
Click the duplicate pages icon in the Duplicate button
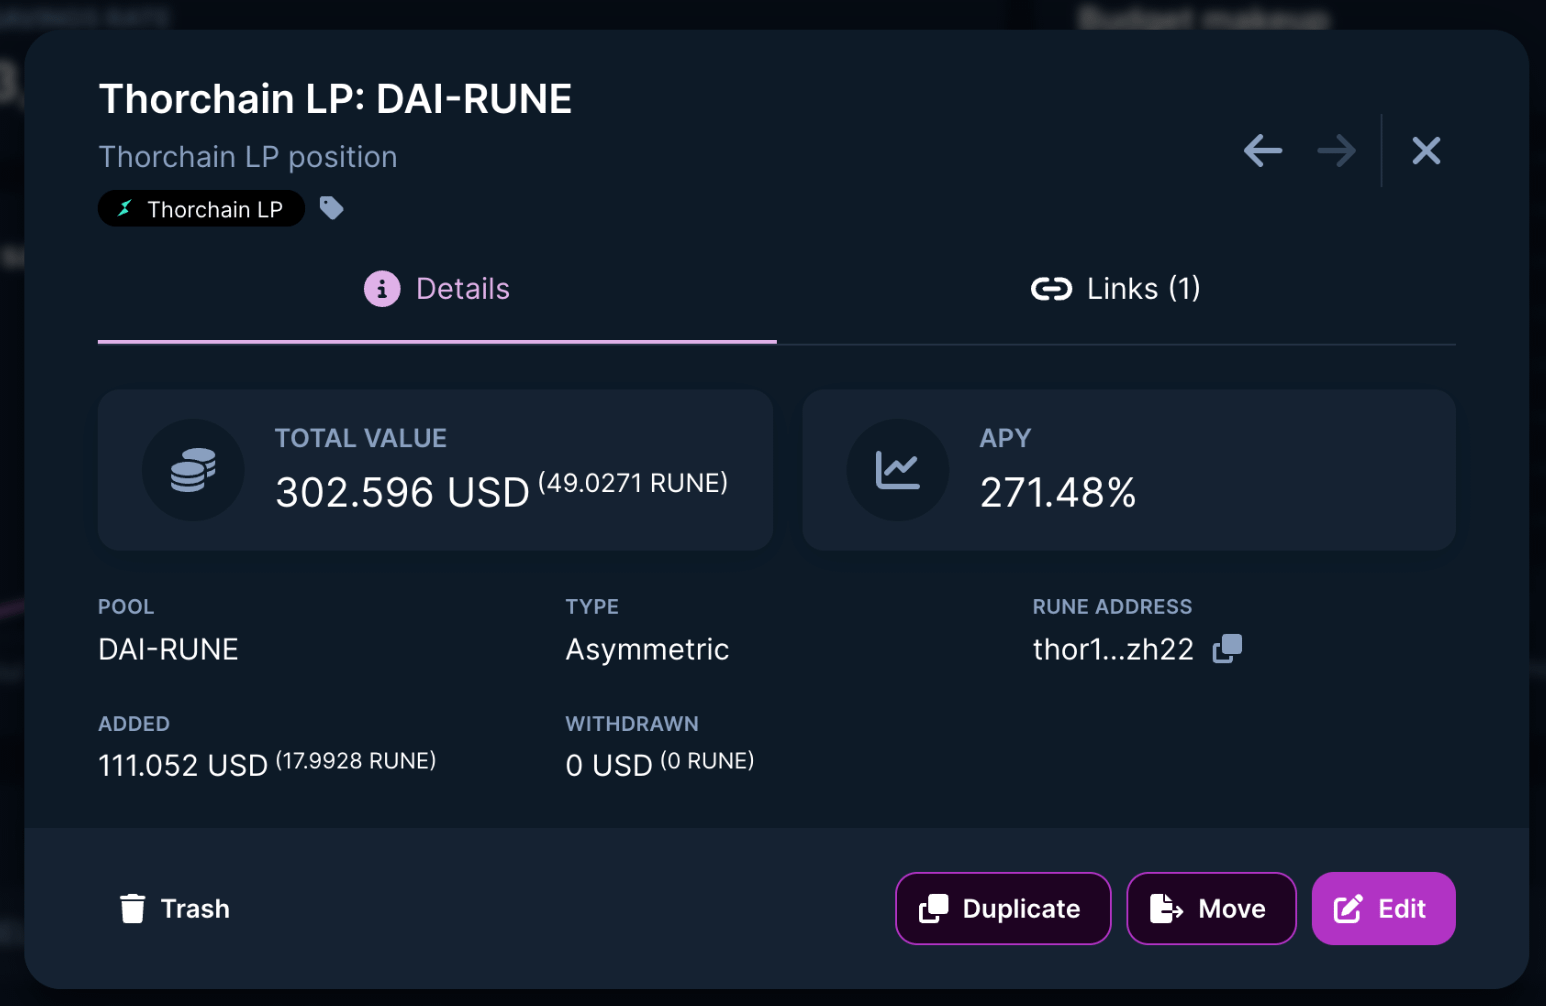coord(935,908)
